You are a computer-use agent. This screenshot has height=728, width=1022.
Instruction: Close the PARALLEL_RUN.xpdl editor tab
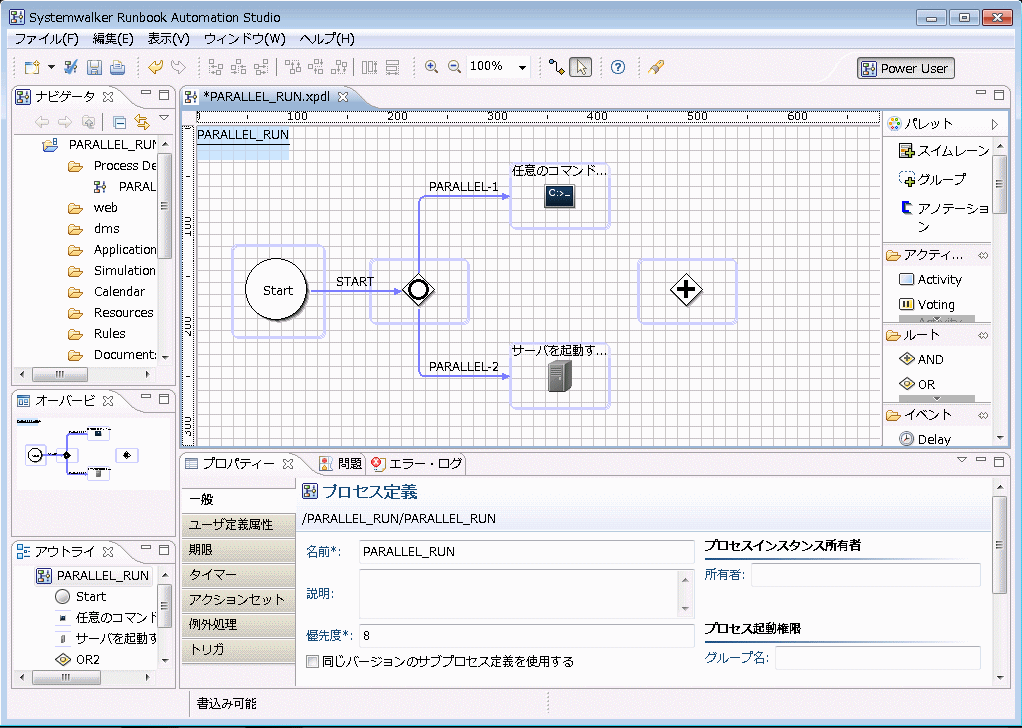pos(343,96)
